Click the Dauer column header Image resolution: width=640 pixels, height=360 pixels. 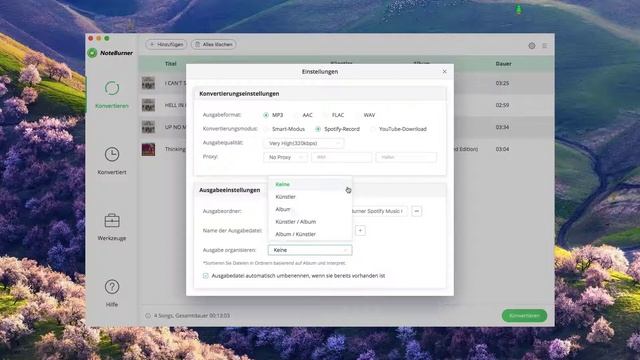(x=503, y=64)
